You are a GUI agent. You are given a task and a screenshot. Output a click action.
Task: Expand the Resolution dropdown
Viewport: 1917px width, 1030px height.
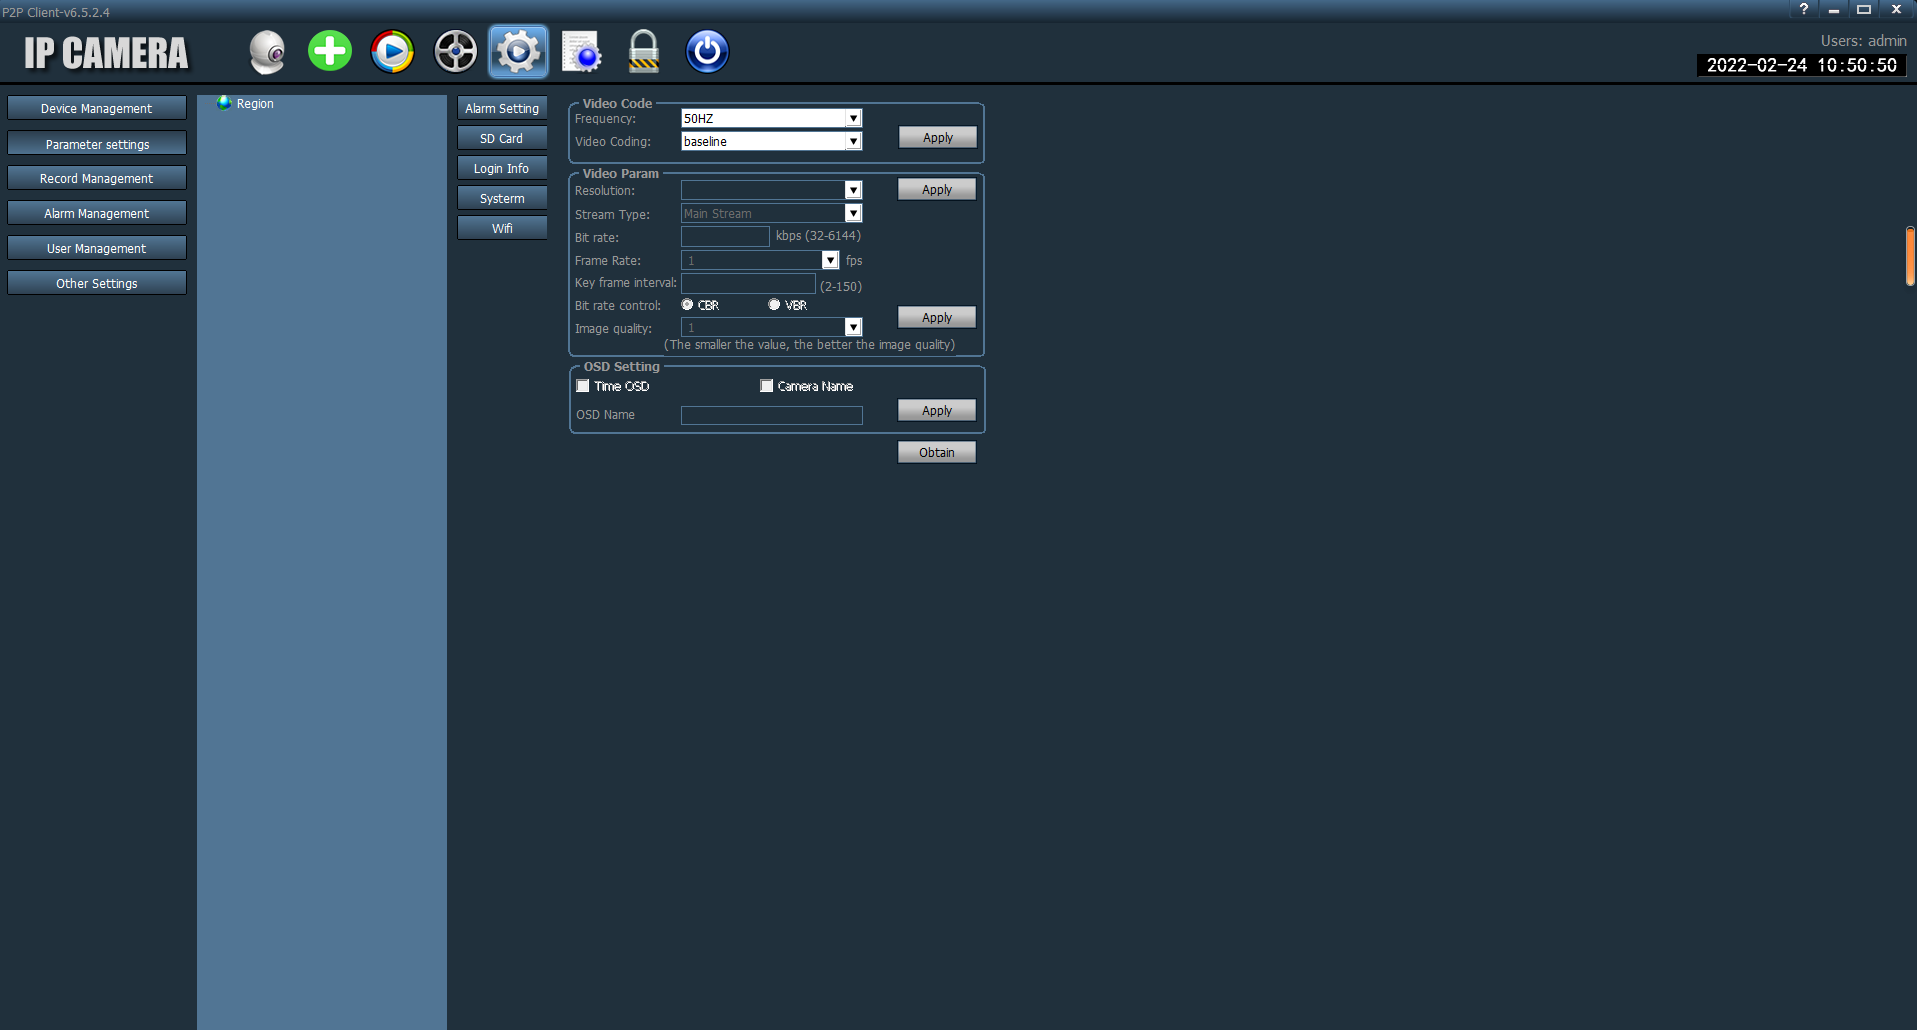853,190
